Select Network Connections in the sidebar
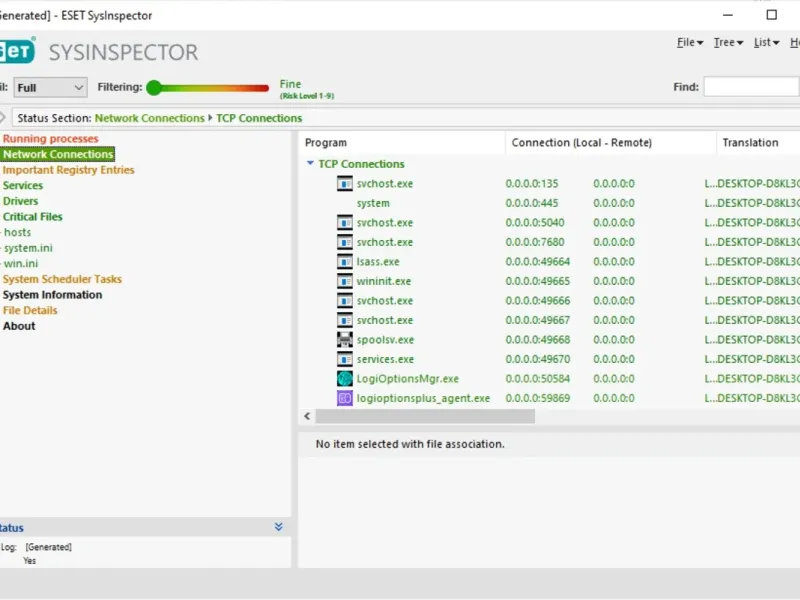 [x=58, y=154]
